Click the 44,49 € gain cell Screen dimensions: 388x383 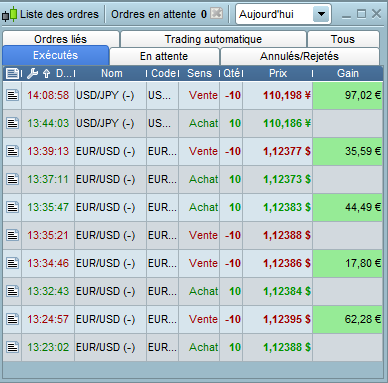[x=347, y=207]
